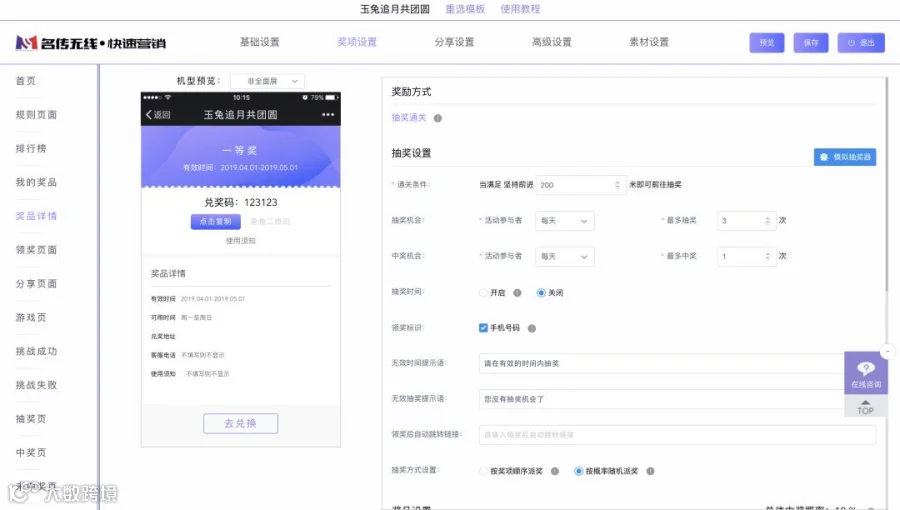
Task: Open the 在线咨询 chat widget
Action: [866, 373]
